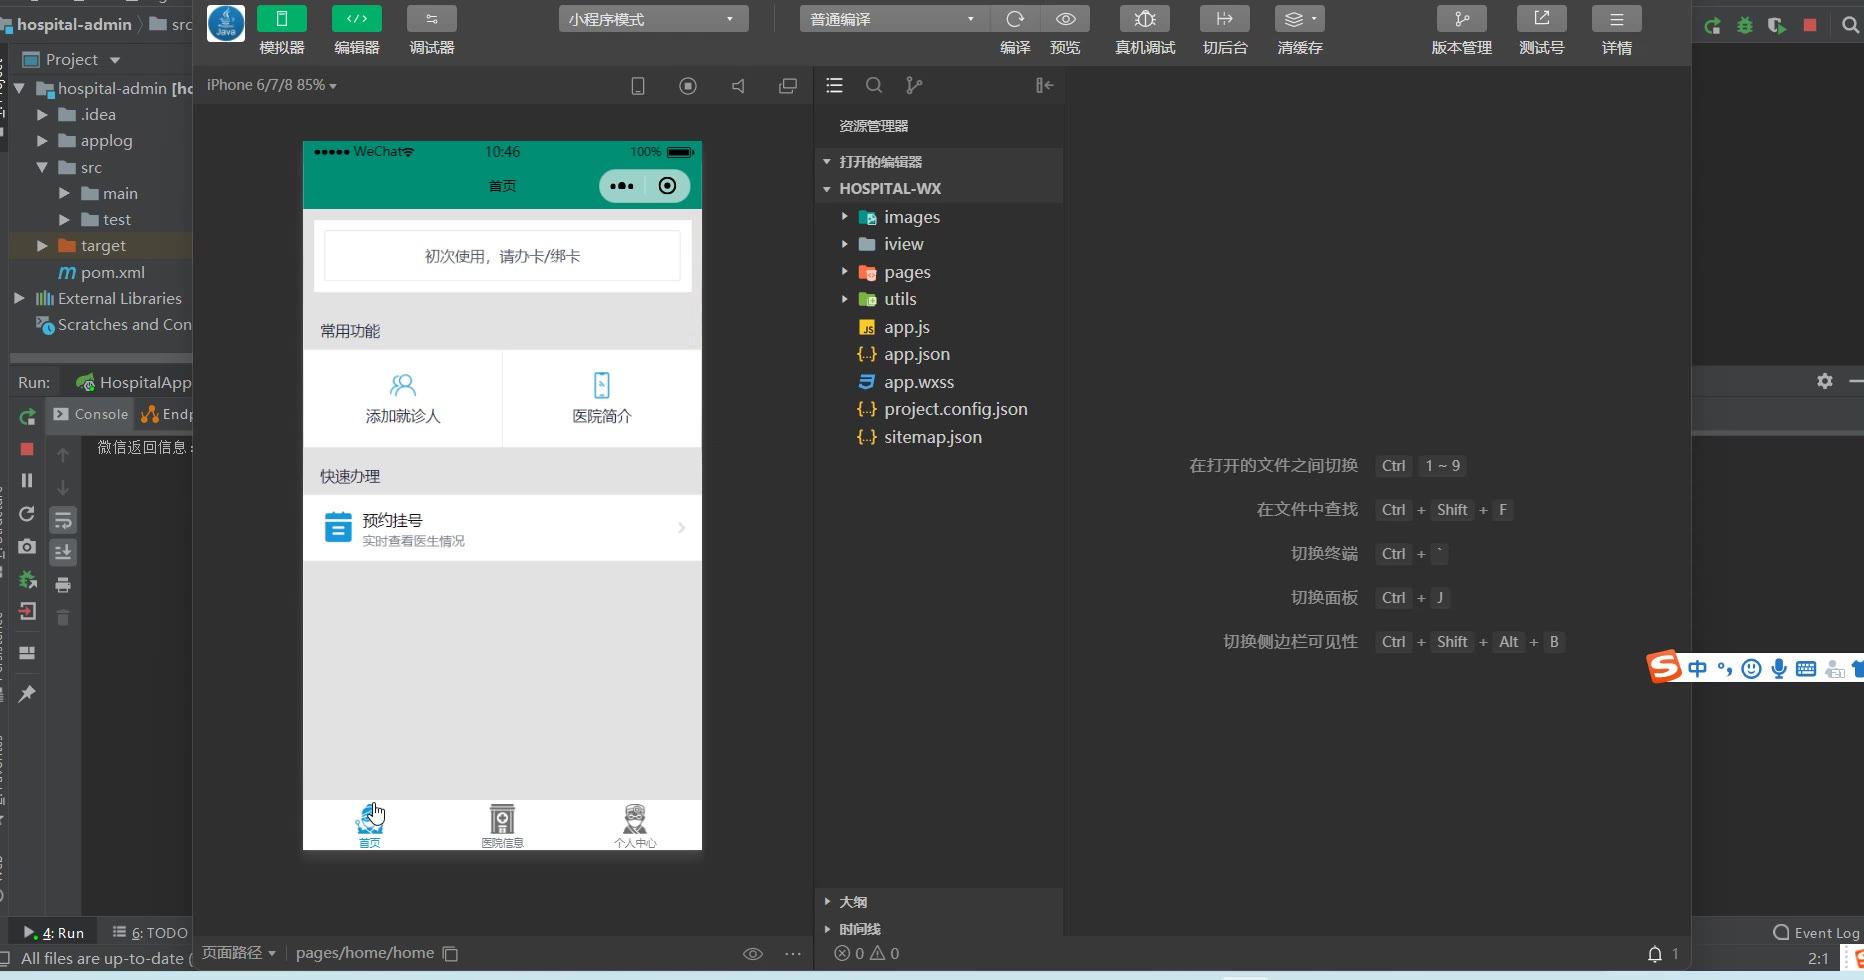
Task: Toggle the 模拟器 simulator panel button
Action: click(282, 19)
